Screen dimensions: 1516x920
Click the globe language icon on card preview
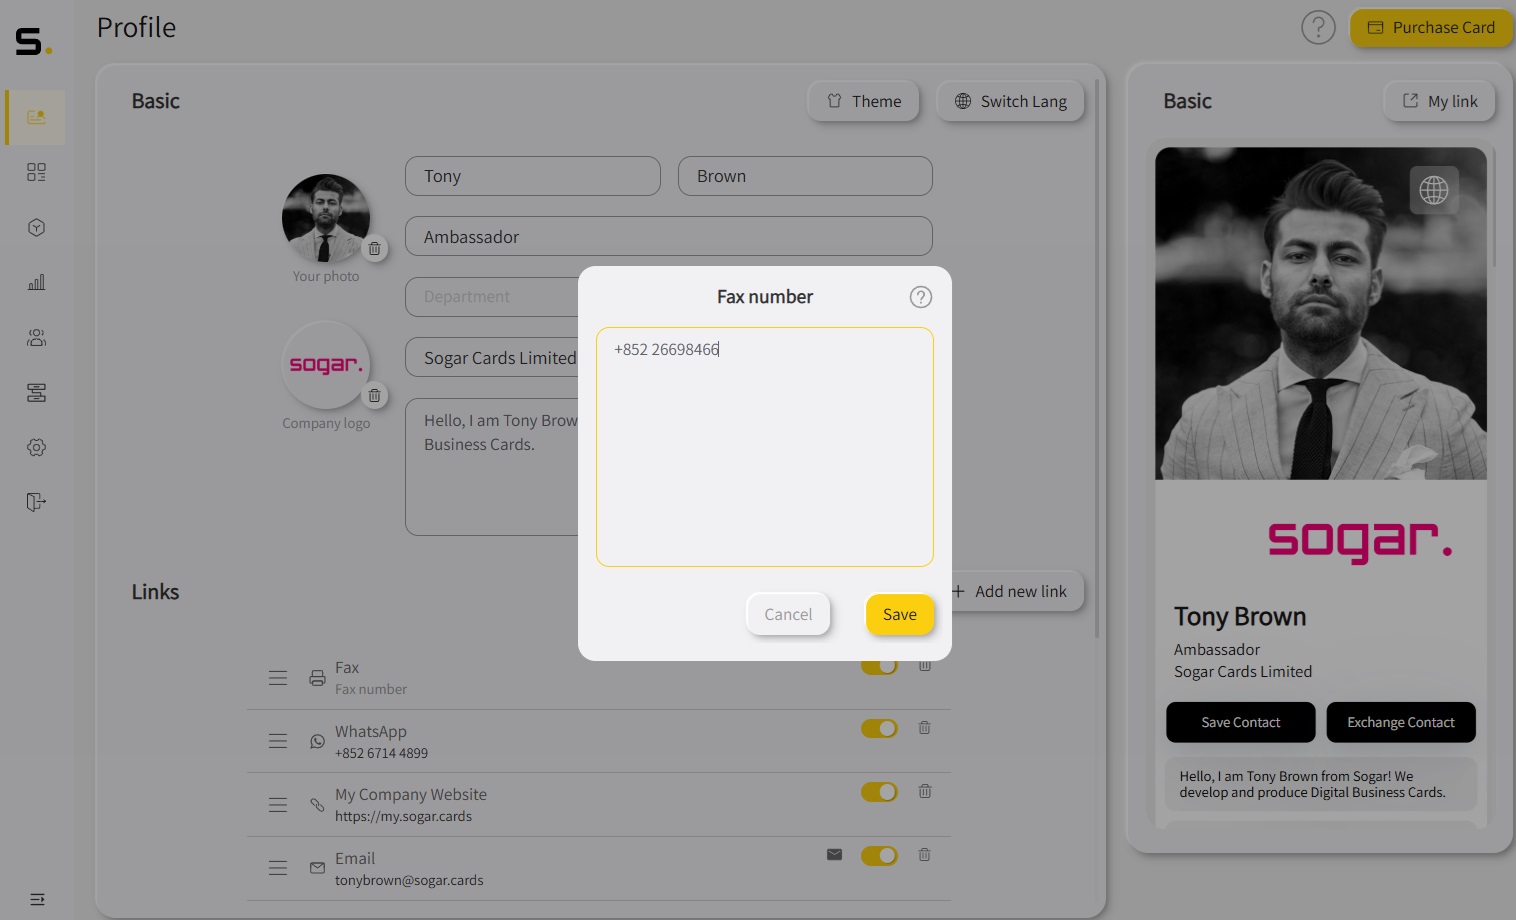click(1434, 190)
